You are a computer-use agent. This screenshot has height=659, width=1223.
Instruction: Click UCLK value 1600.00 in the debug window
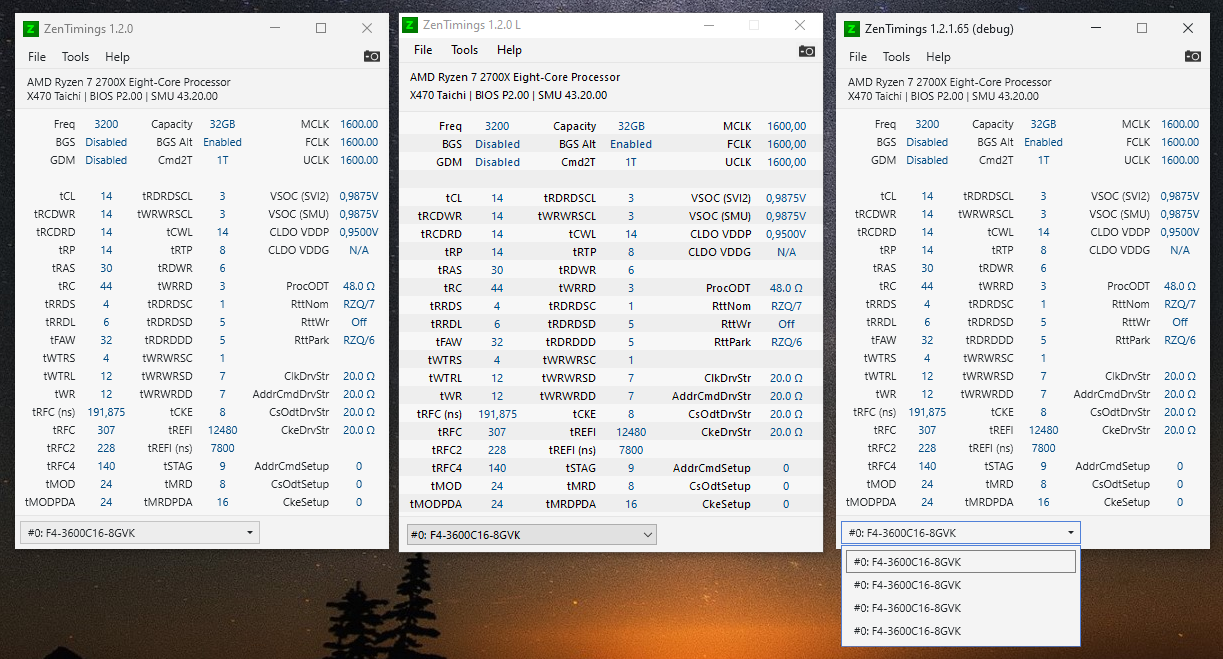point(1180,160)
